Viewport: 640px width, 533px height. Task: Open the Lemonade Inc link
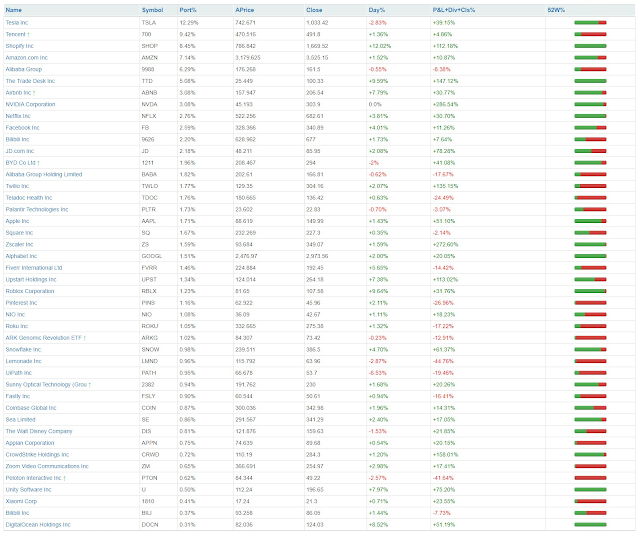pyautogui.click(x=23, y=361)
